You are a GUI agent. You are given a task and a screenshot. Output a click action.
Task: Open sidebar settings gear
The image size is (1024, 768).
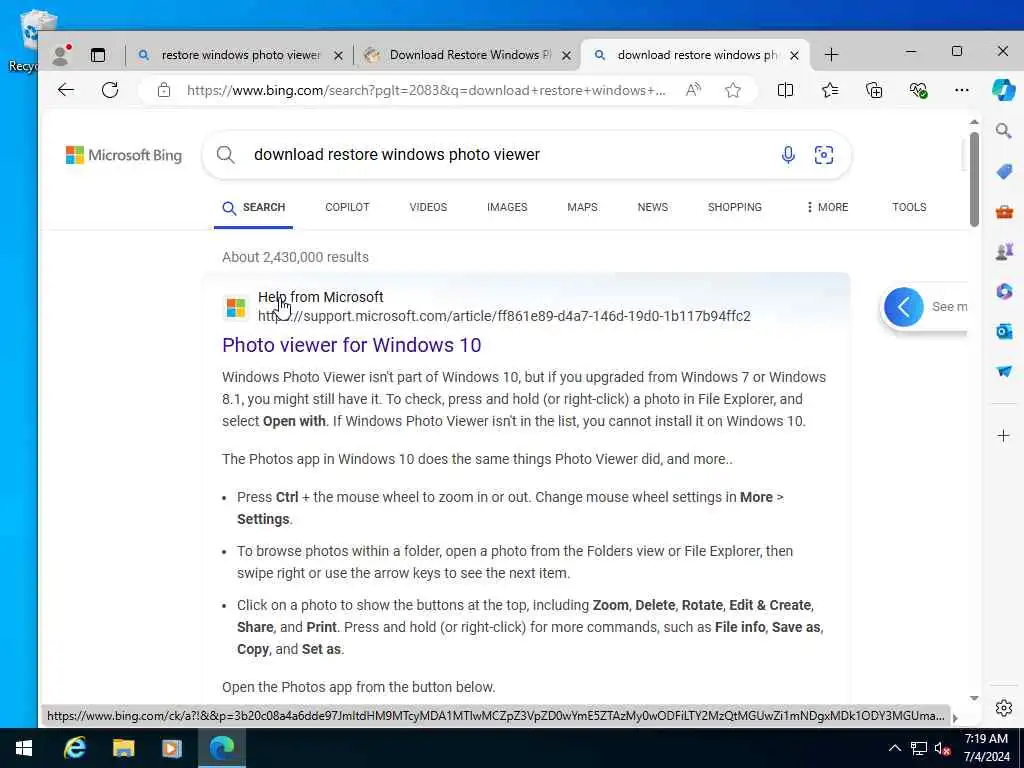(x=1004, y=708)
